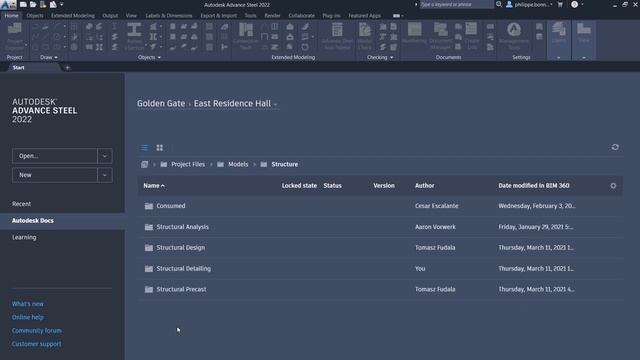Sort by the Name column header
Screen dimensions: 640x360
coord(154,186)
